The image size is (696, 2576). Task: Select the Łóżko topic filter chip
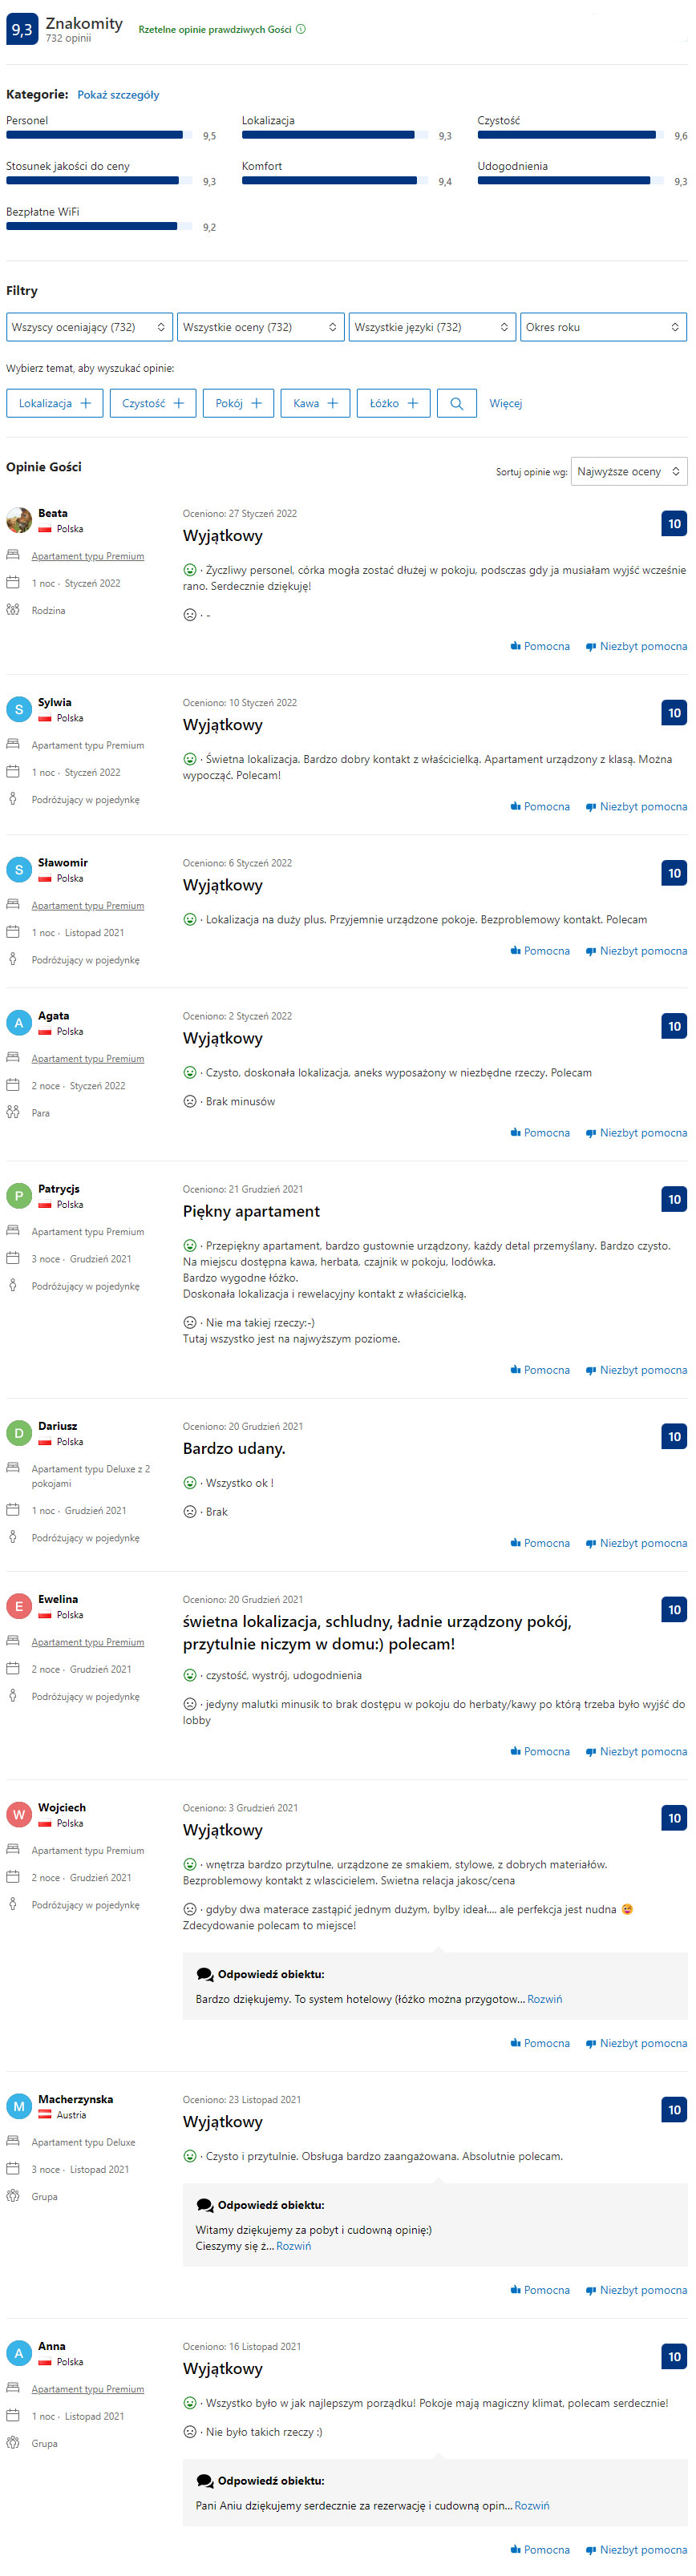click(393, 403)
